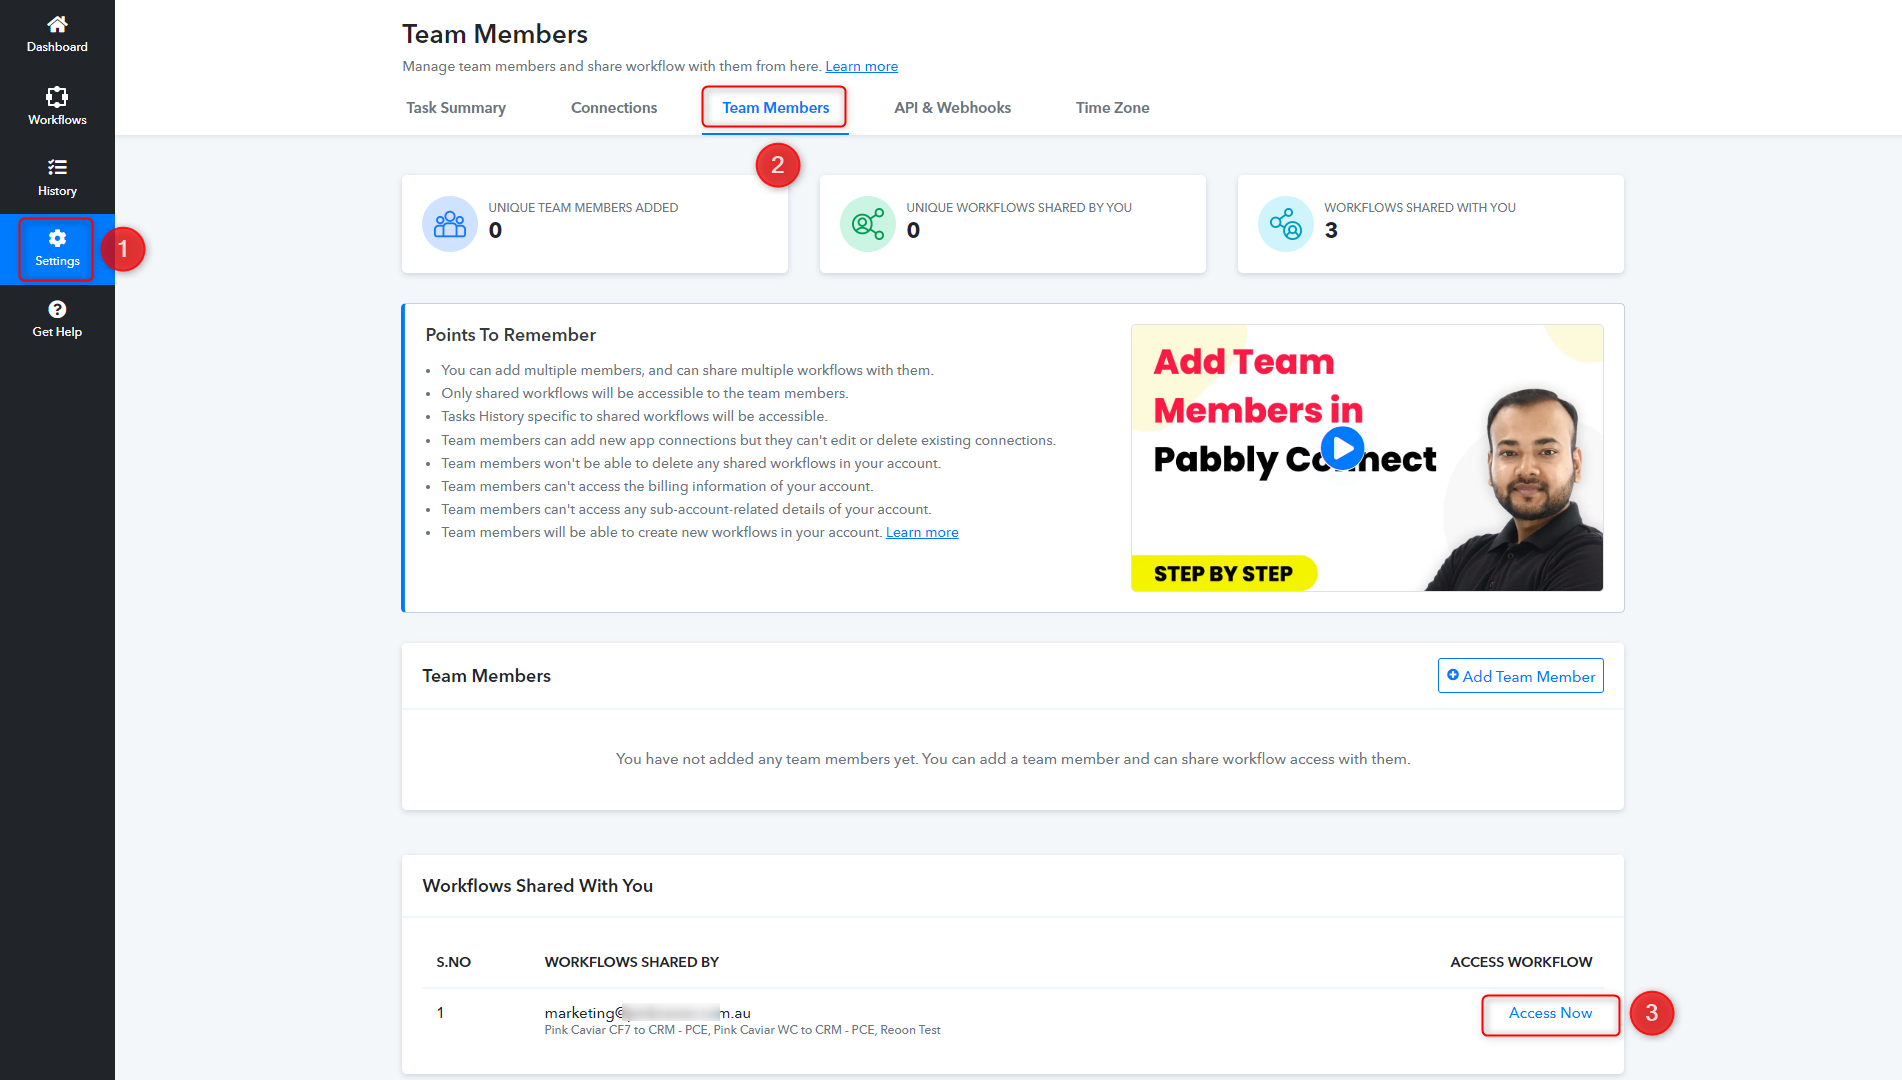Screen dimensions: 1902x1080
Task: Switch to the Connections tab
Action: 614,107
